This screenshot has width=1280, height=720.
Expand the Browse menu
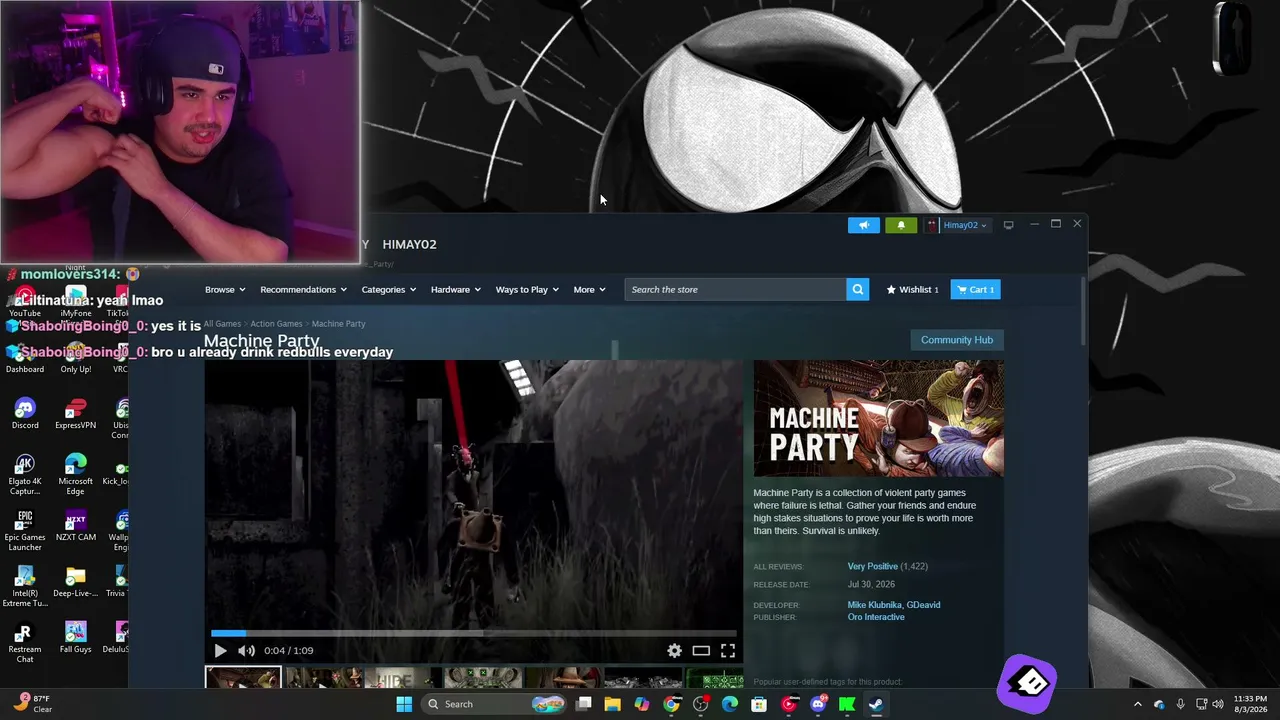[x=225, y=289]
